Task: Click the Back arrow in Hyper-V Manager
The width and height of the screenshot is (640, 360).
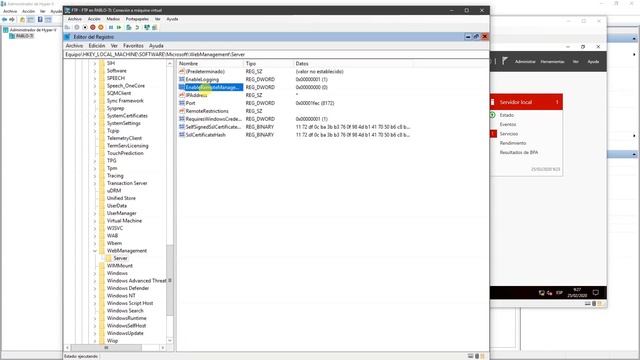Action: pos(4,19)
